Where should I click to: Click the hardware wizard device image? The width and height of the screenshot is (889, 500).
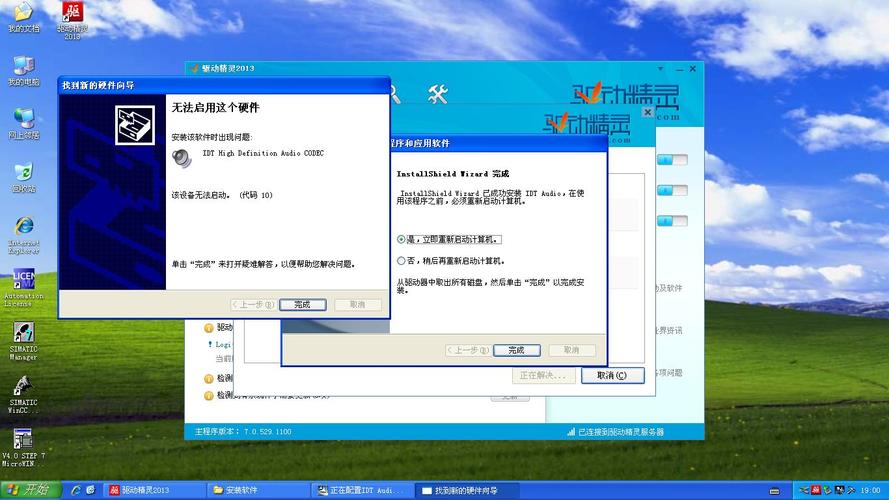pyautogui.click(x=135, y=125)
